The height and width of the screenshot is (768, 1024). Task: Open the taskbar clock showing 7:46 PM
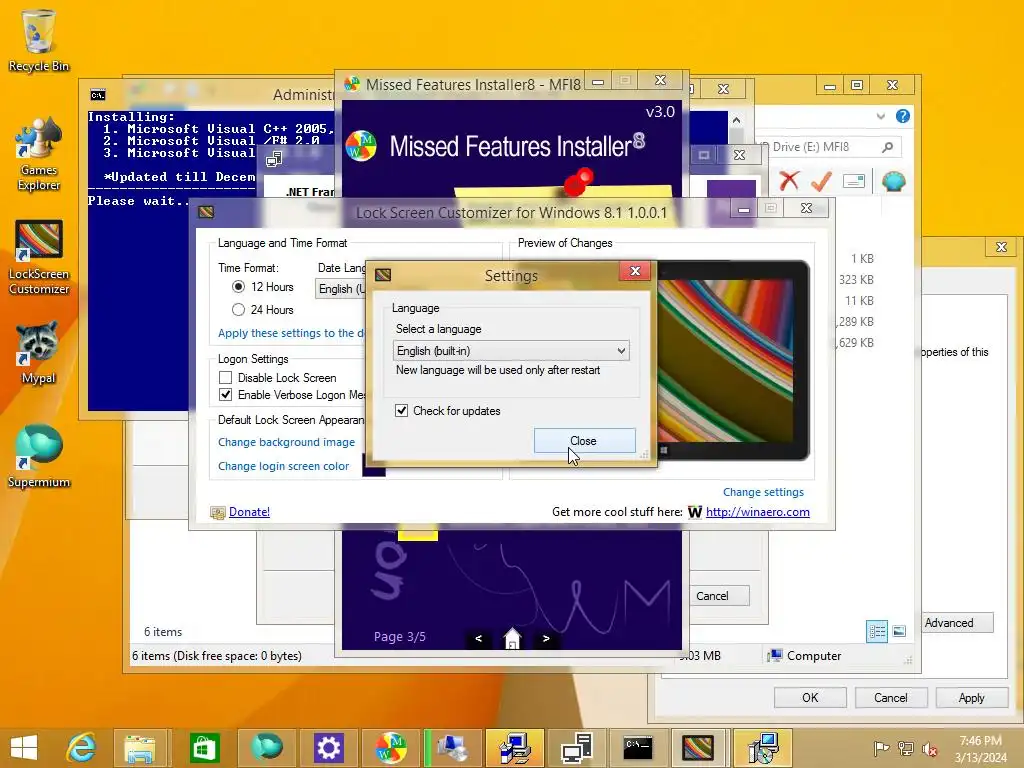pos(980,749)
